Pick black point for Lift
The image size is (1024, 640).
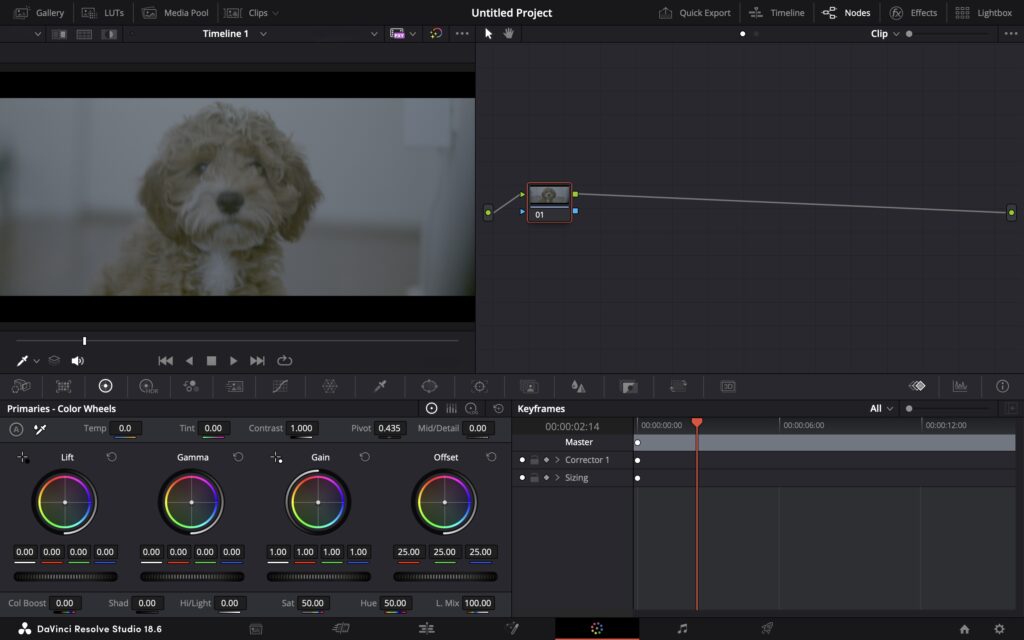23,457
